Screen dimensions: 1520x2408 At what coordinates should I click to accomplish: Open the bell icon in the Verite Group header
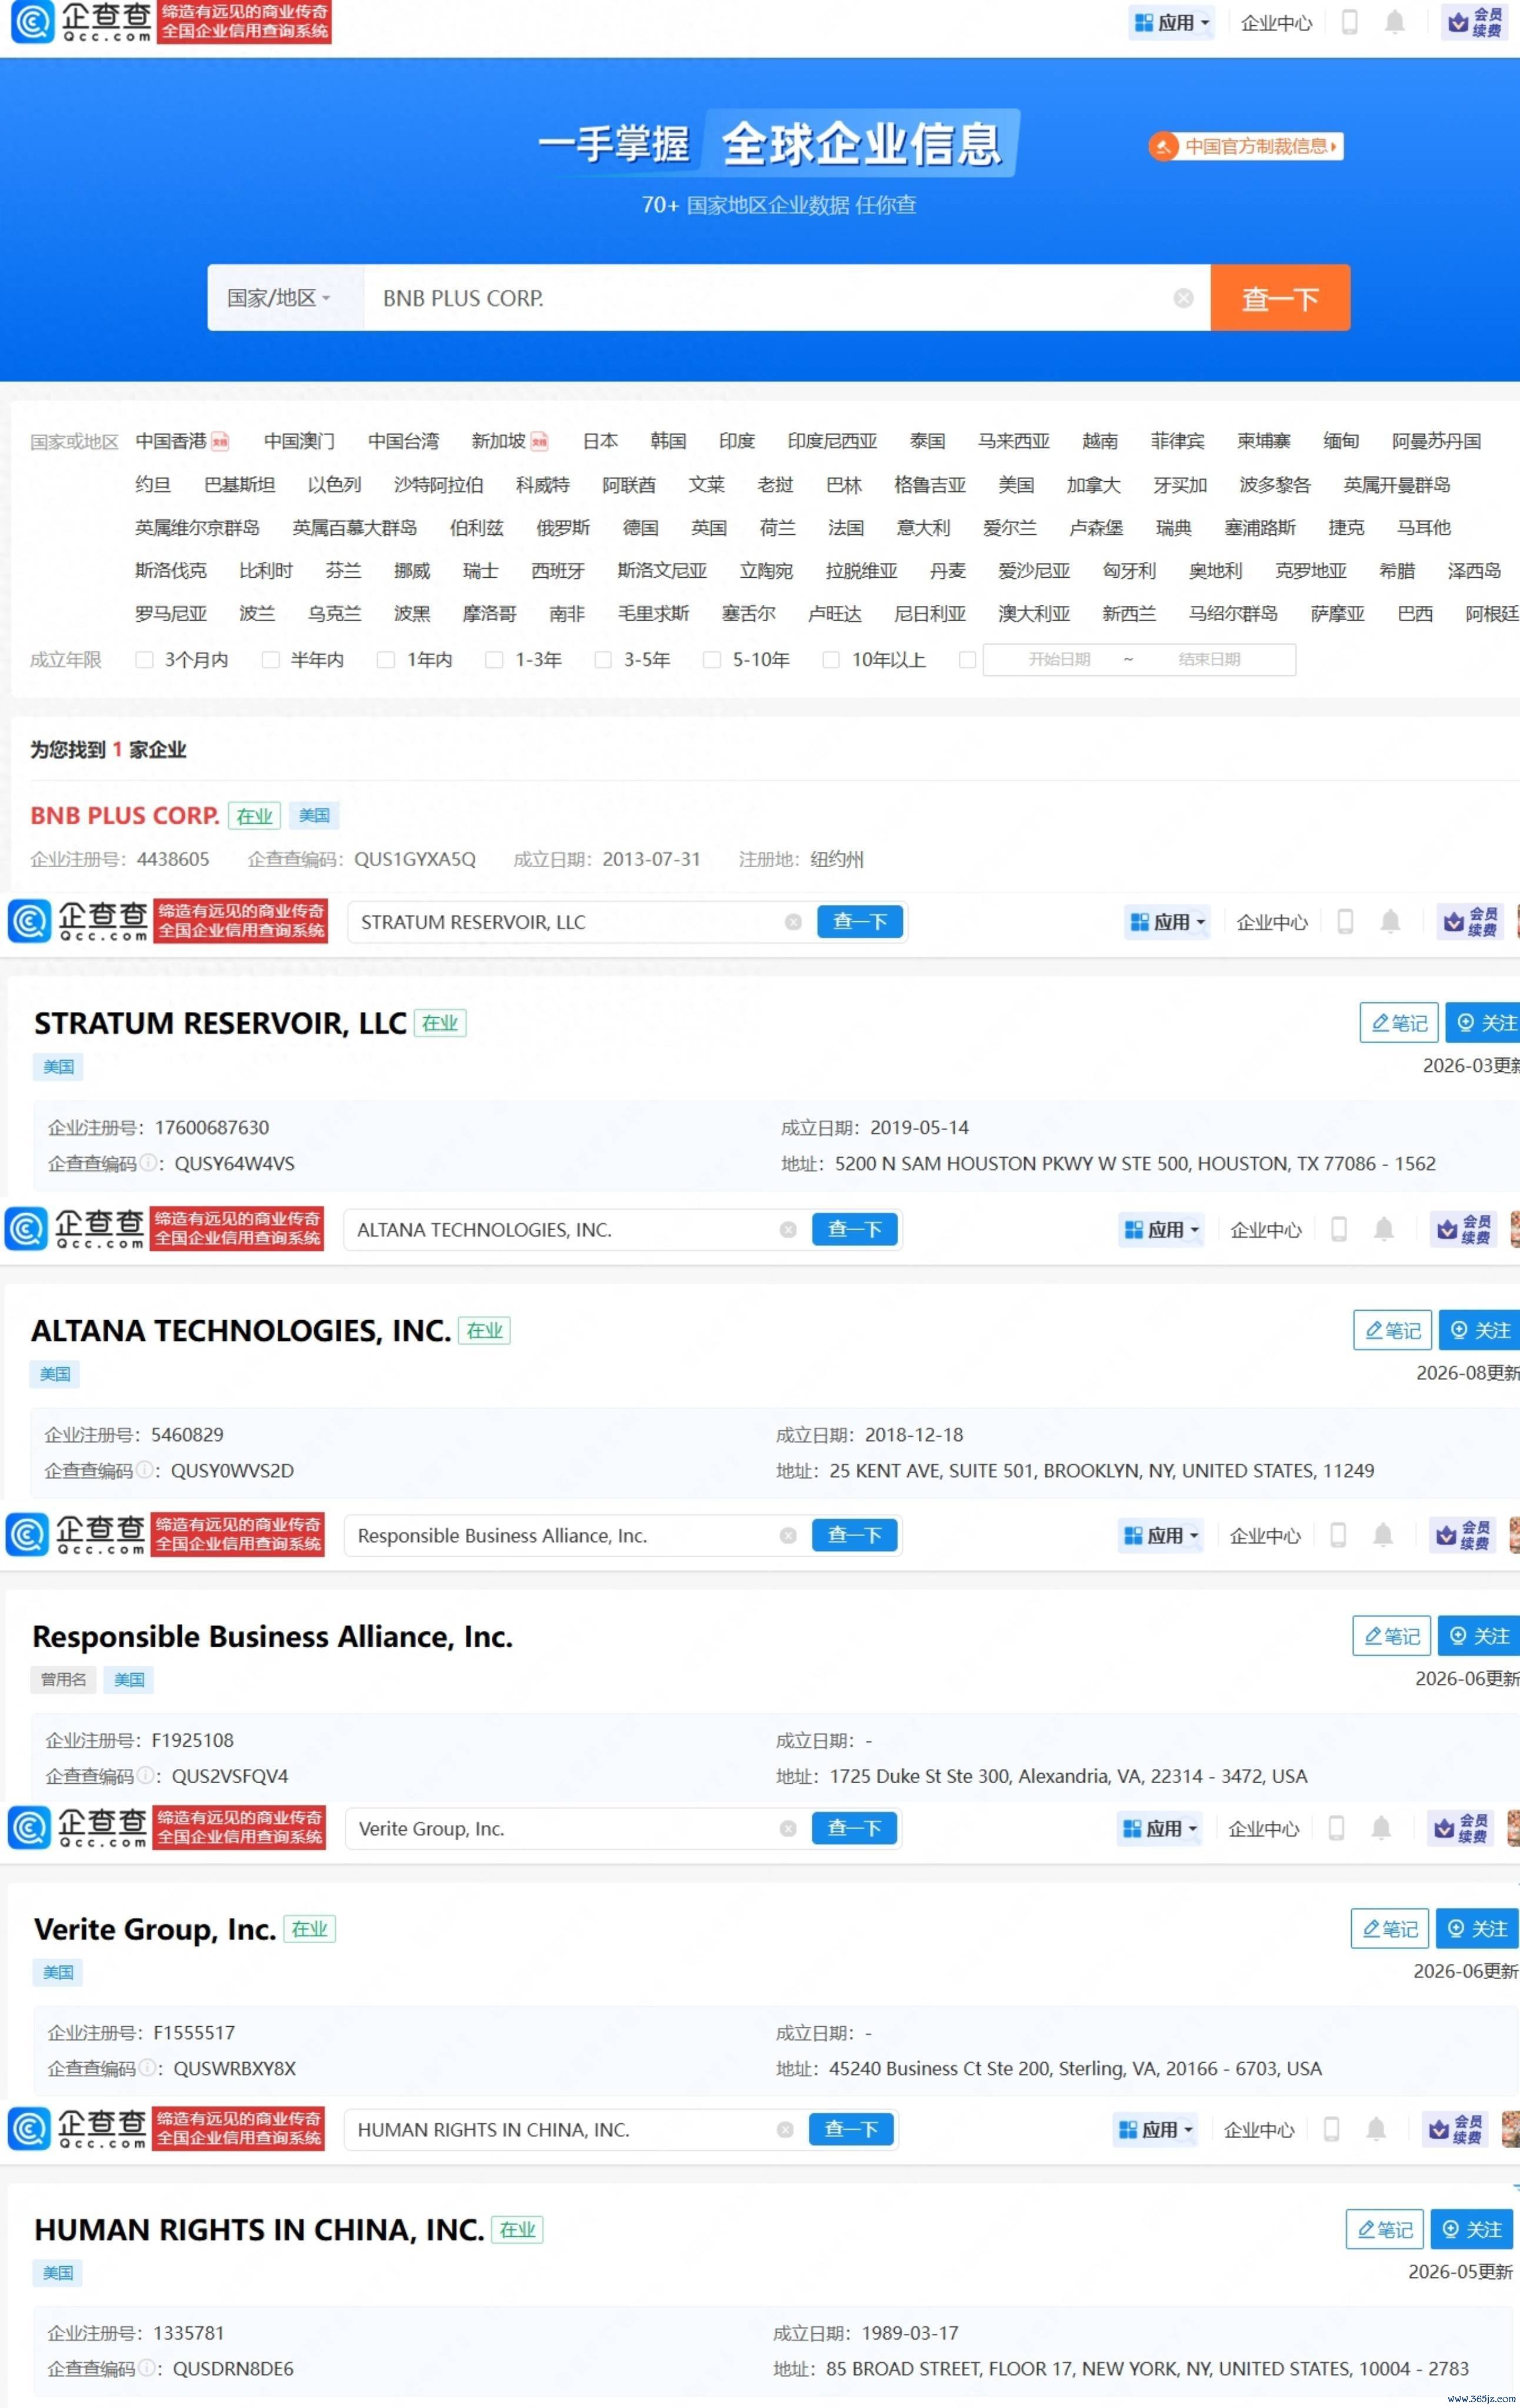(1381, 1828)
